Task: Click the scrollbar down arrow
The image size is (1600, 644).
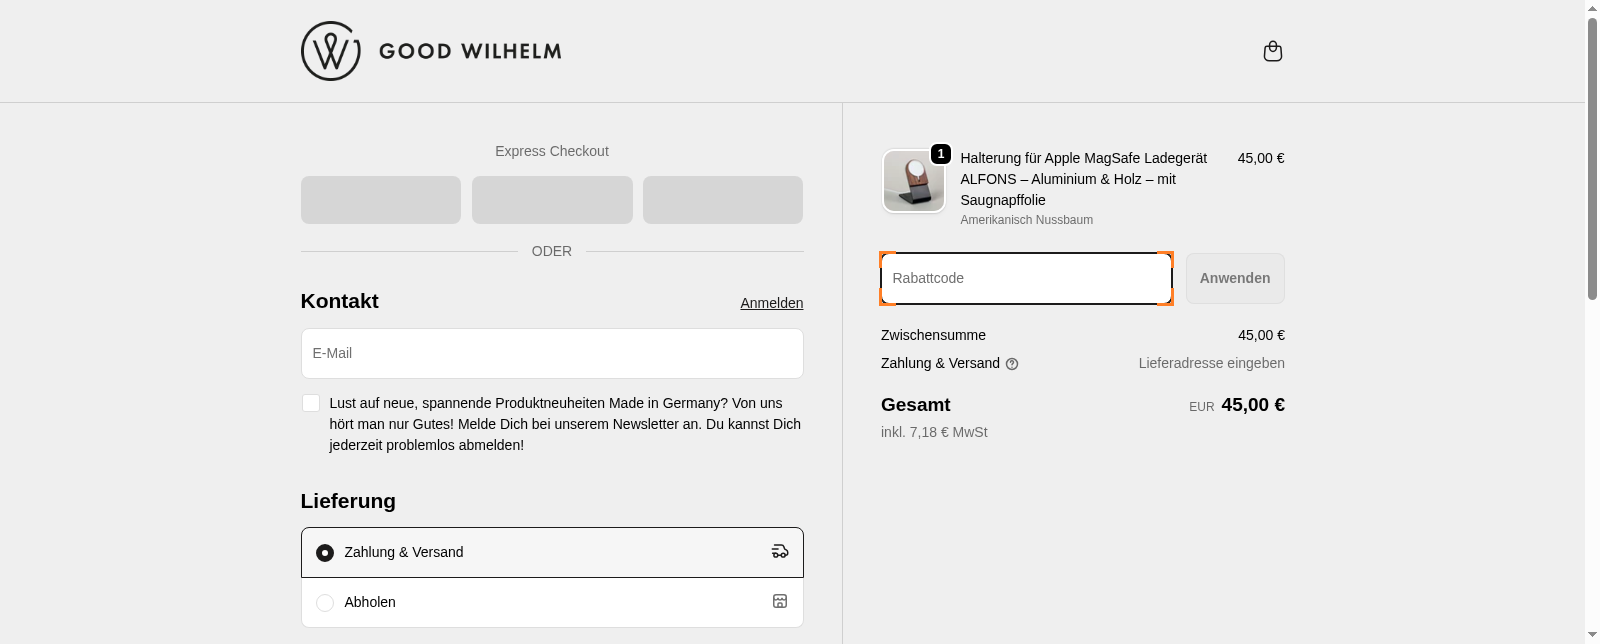Action: pos(1592,635)
